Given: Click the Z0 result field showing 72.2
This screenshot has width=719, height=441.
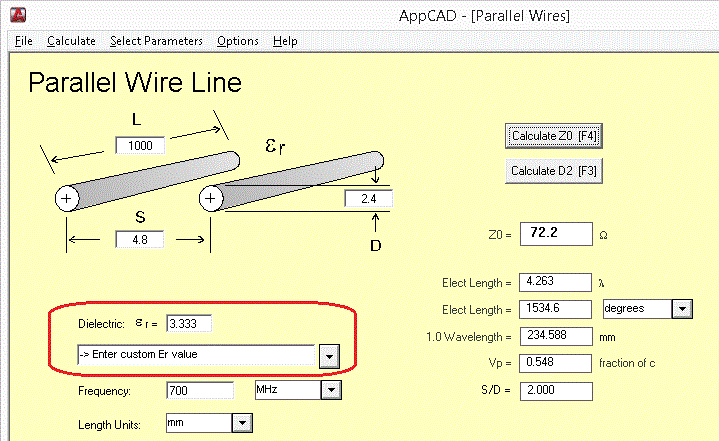Looking at the screenshot, I should 556,233.
